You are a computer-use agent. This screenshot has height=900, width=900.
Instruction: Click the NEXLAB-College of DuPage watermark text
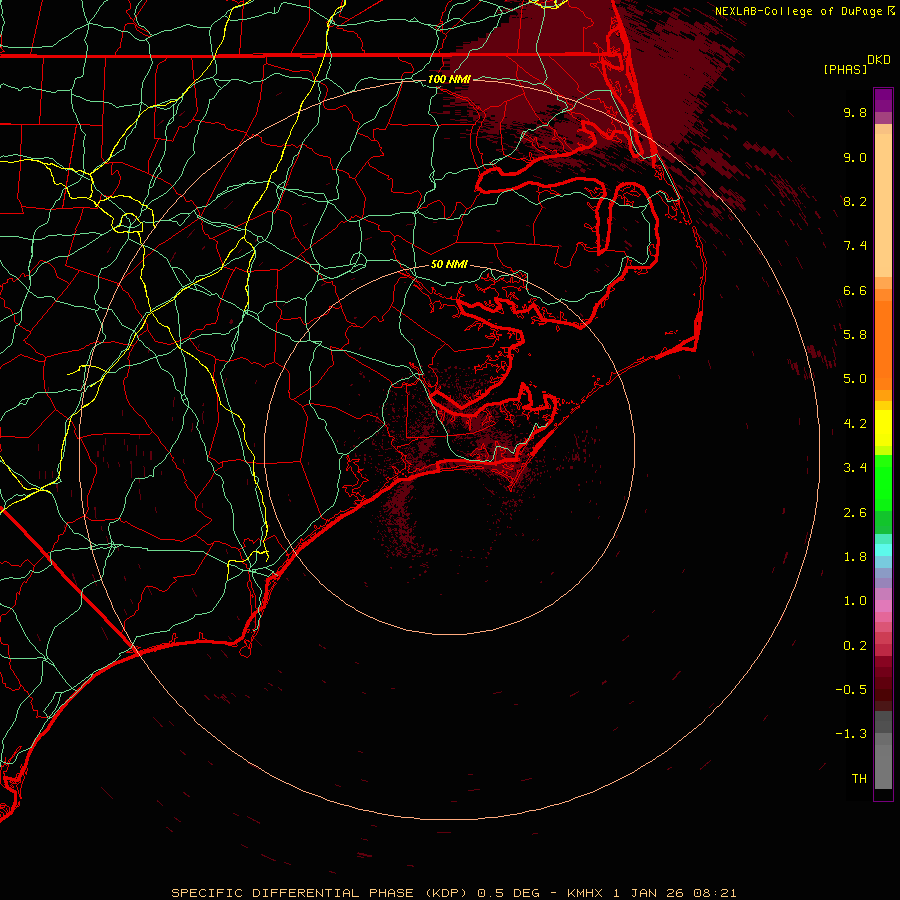tap(800, 11)
